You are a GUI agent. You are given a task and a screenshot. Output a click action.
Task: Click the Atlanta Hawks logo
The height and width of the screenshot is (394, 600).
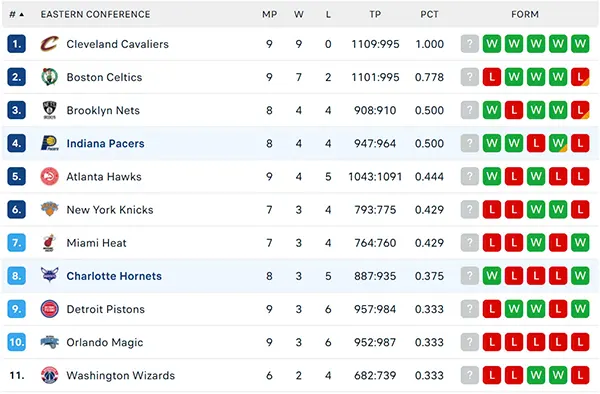coord(50,176)
